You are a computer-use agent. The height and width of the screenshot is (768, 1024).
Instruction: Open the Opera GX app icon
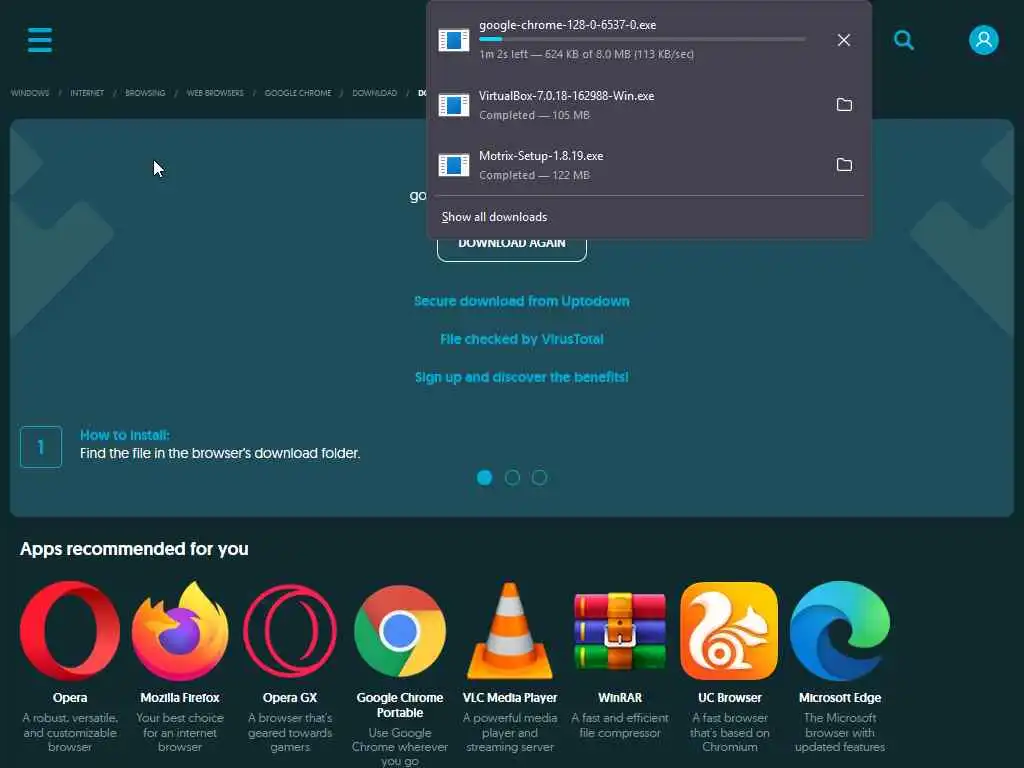pos(290,631)
